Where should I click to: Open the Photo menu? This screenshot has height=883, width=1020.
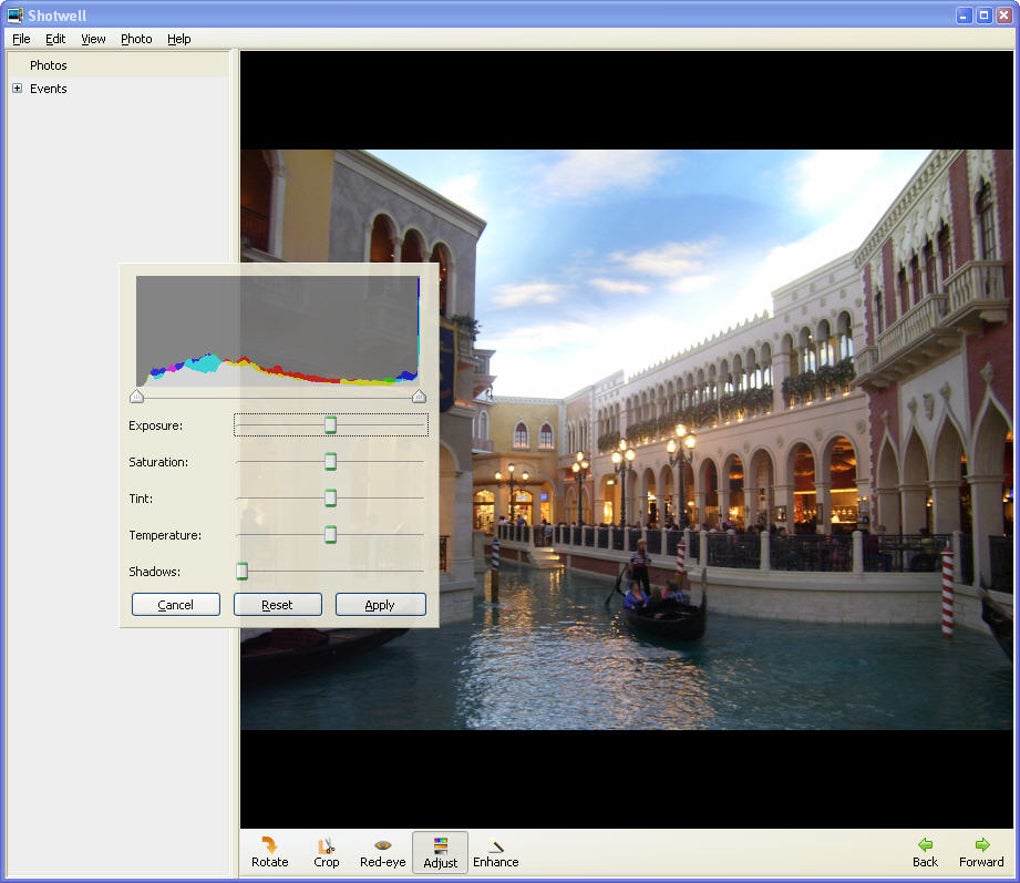[x=136, y=39]
